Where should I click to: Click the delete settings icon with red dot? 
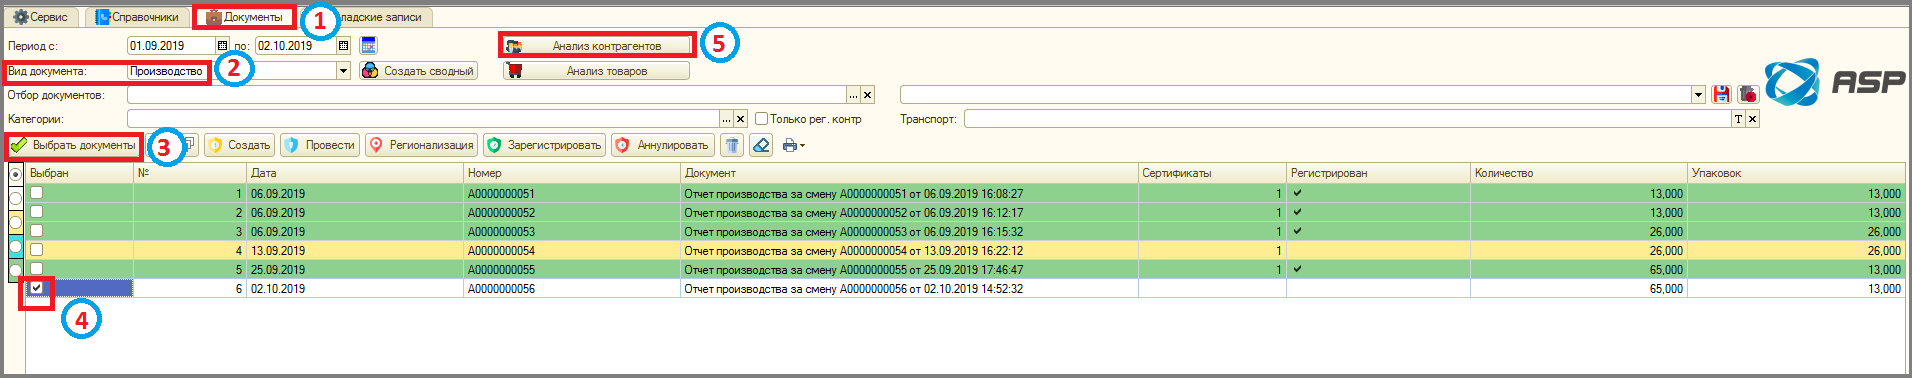tap(1748, 94)
